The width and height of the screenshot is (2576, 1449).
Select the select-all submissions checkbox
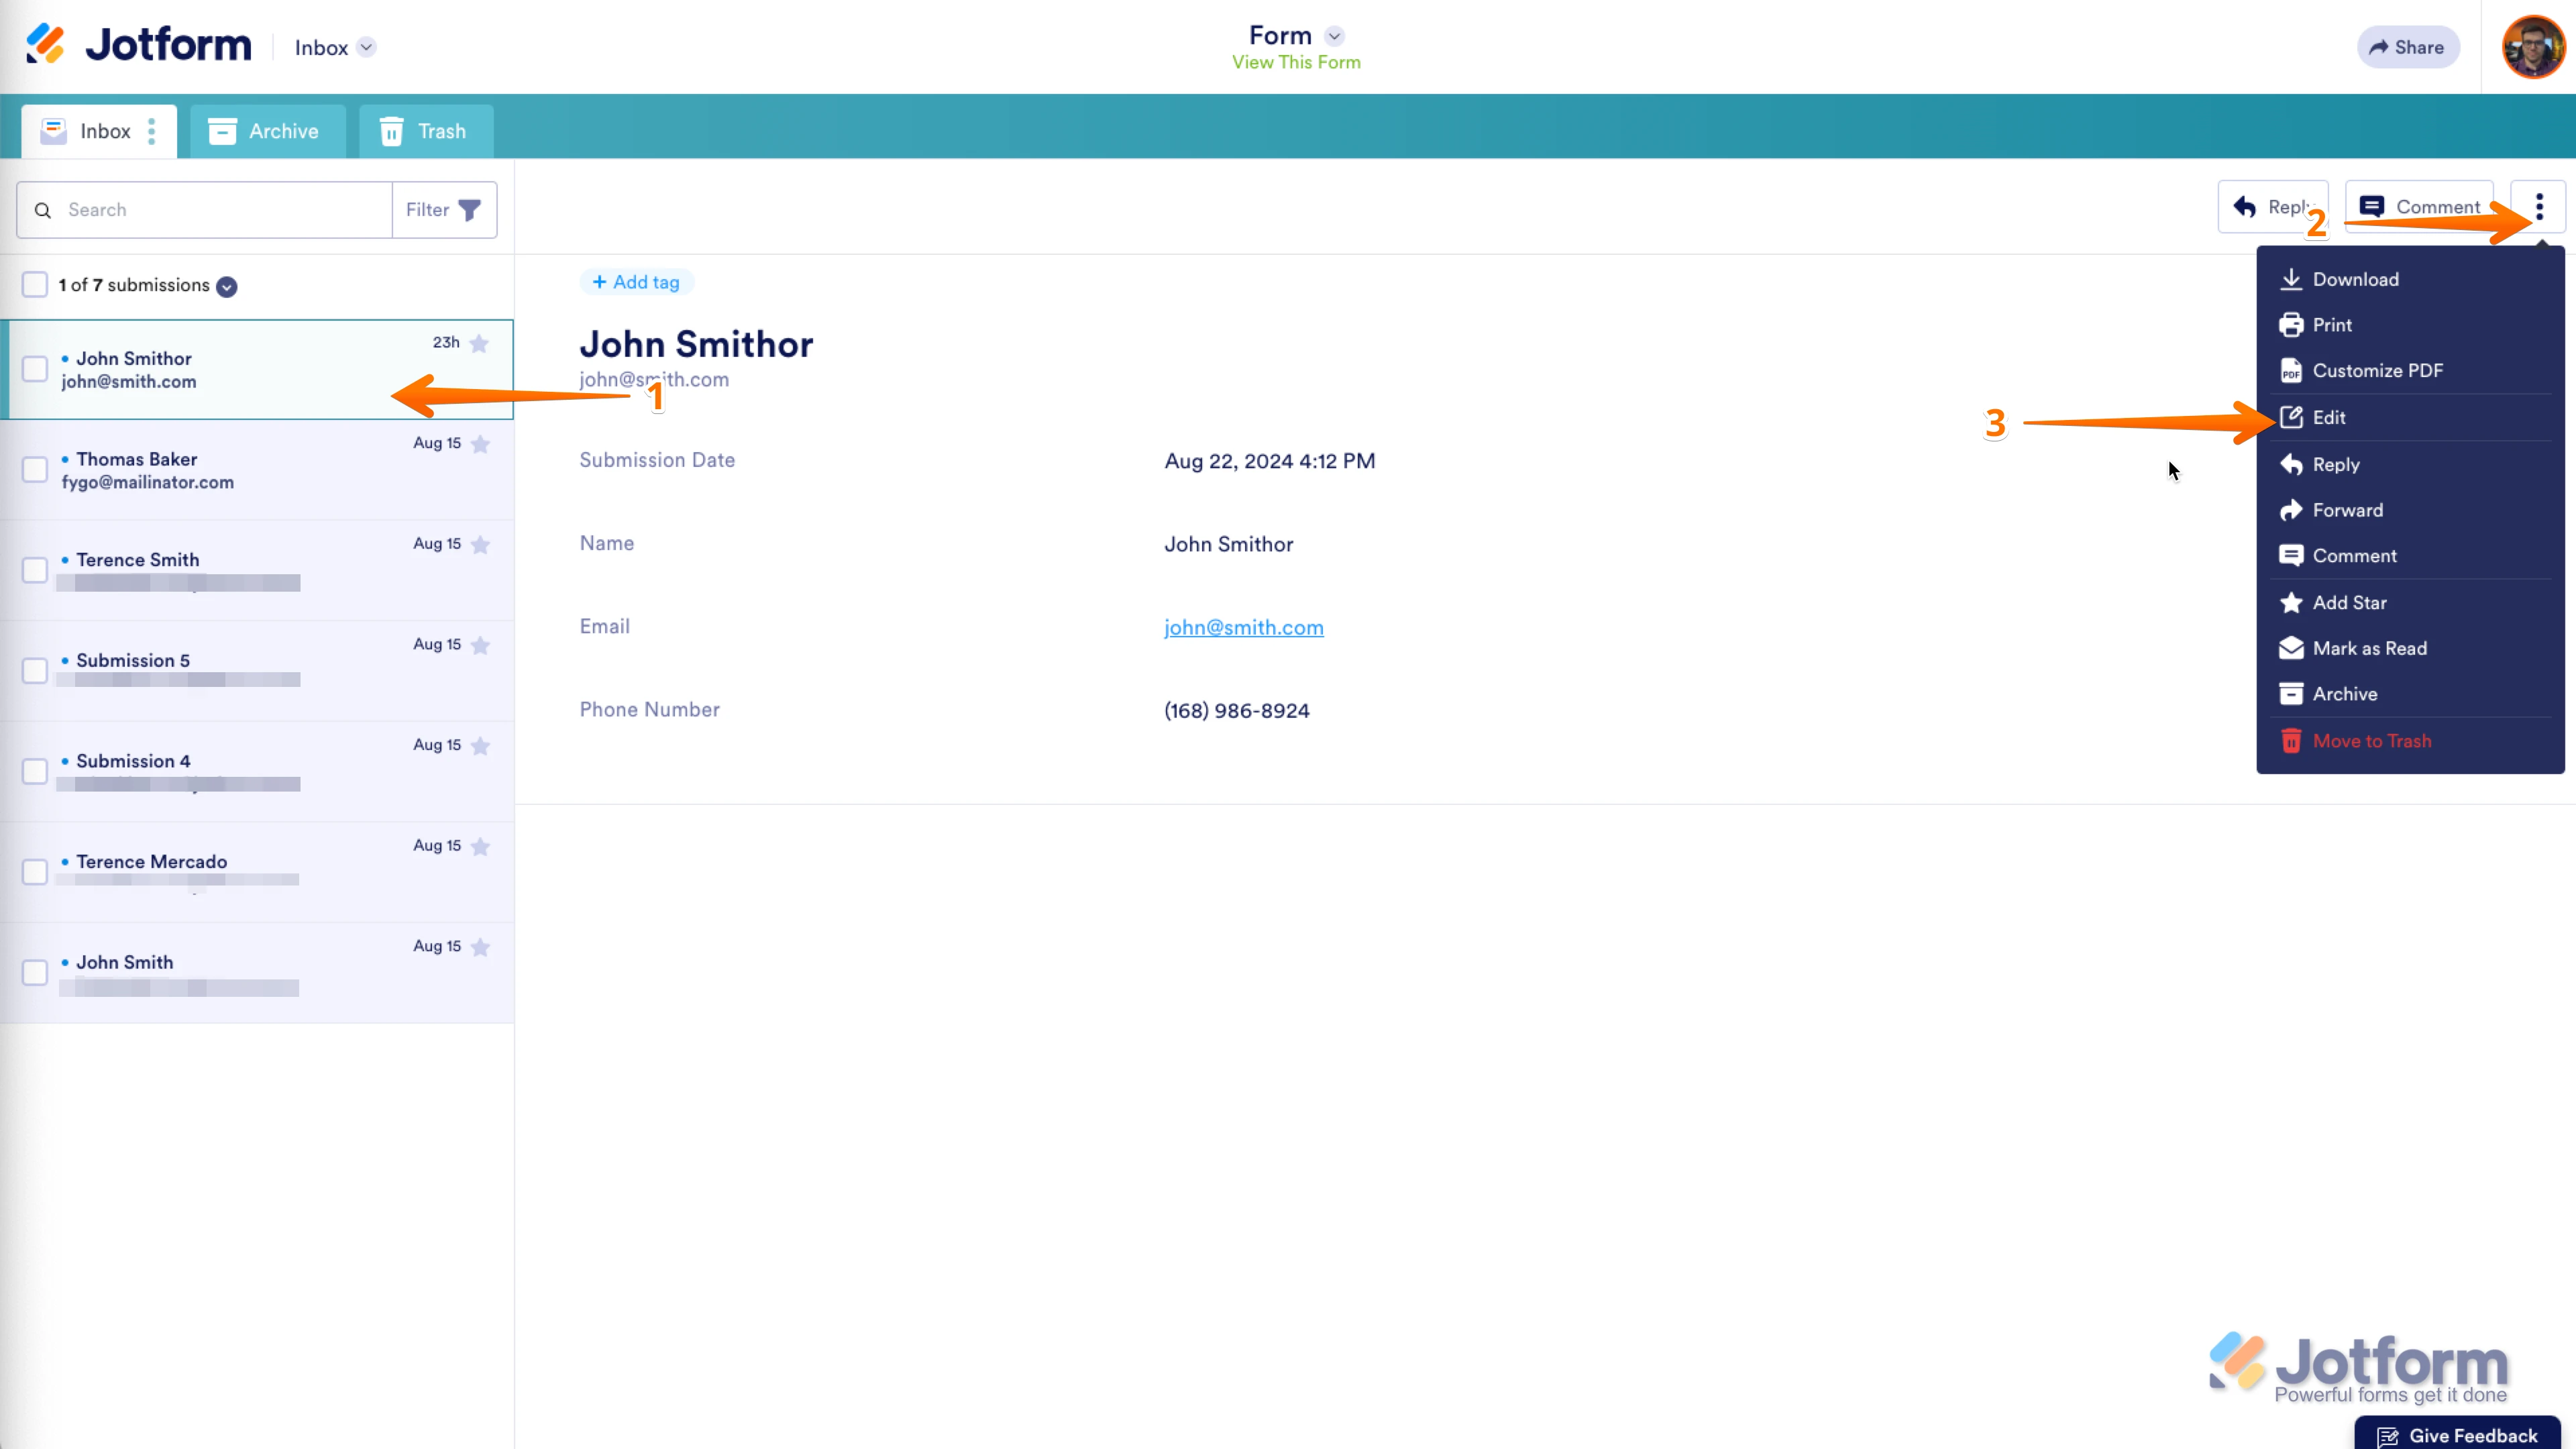35,284
